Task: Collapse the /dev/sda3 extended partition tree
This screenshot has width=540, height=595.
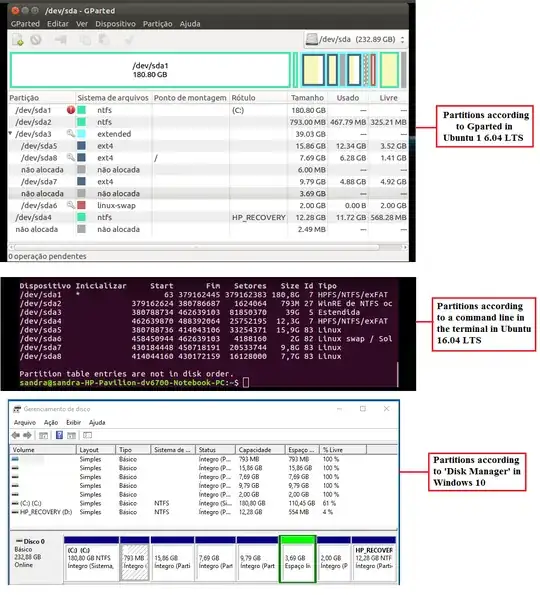Action: pyautogui.click(x=11, y=134)
